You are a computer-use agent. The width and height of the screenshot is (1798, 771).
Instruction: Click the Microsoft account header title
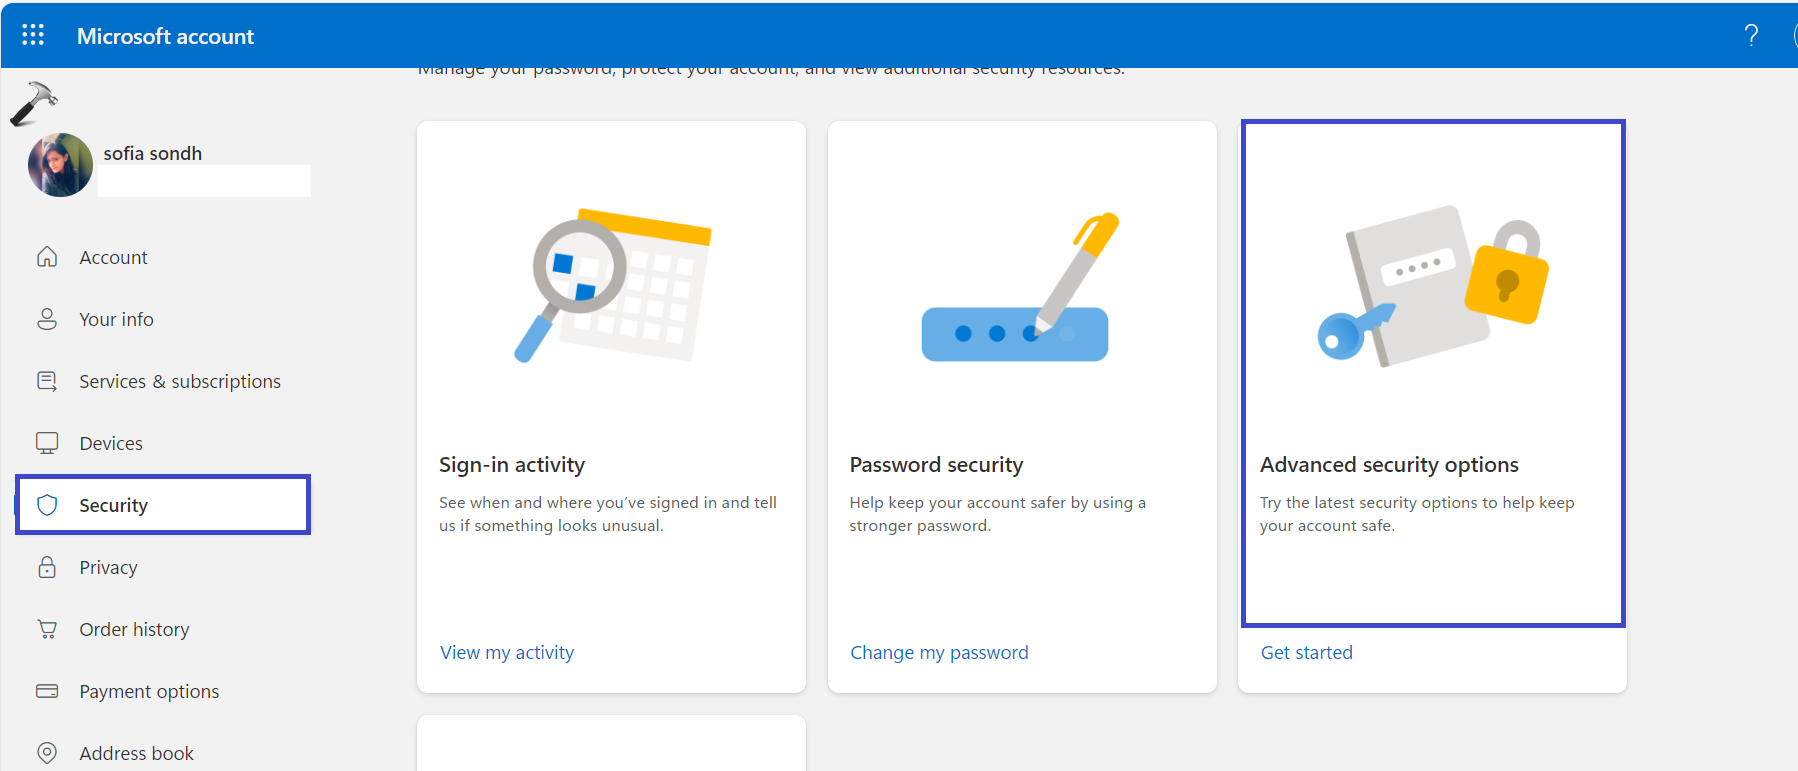coord(165,36)
